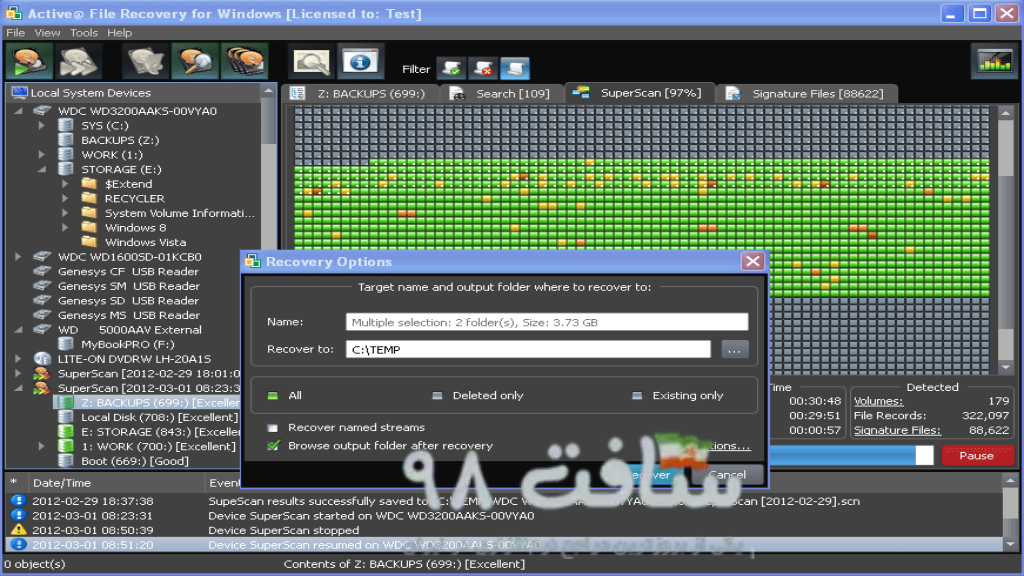
Task: Expand the SYS (C:) volume
Action: tap(42, 125)
